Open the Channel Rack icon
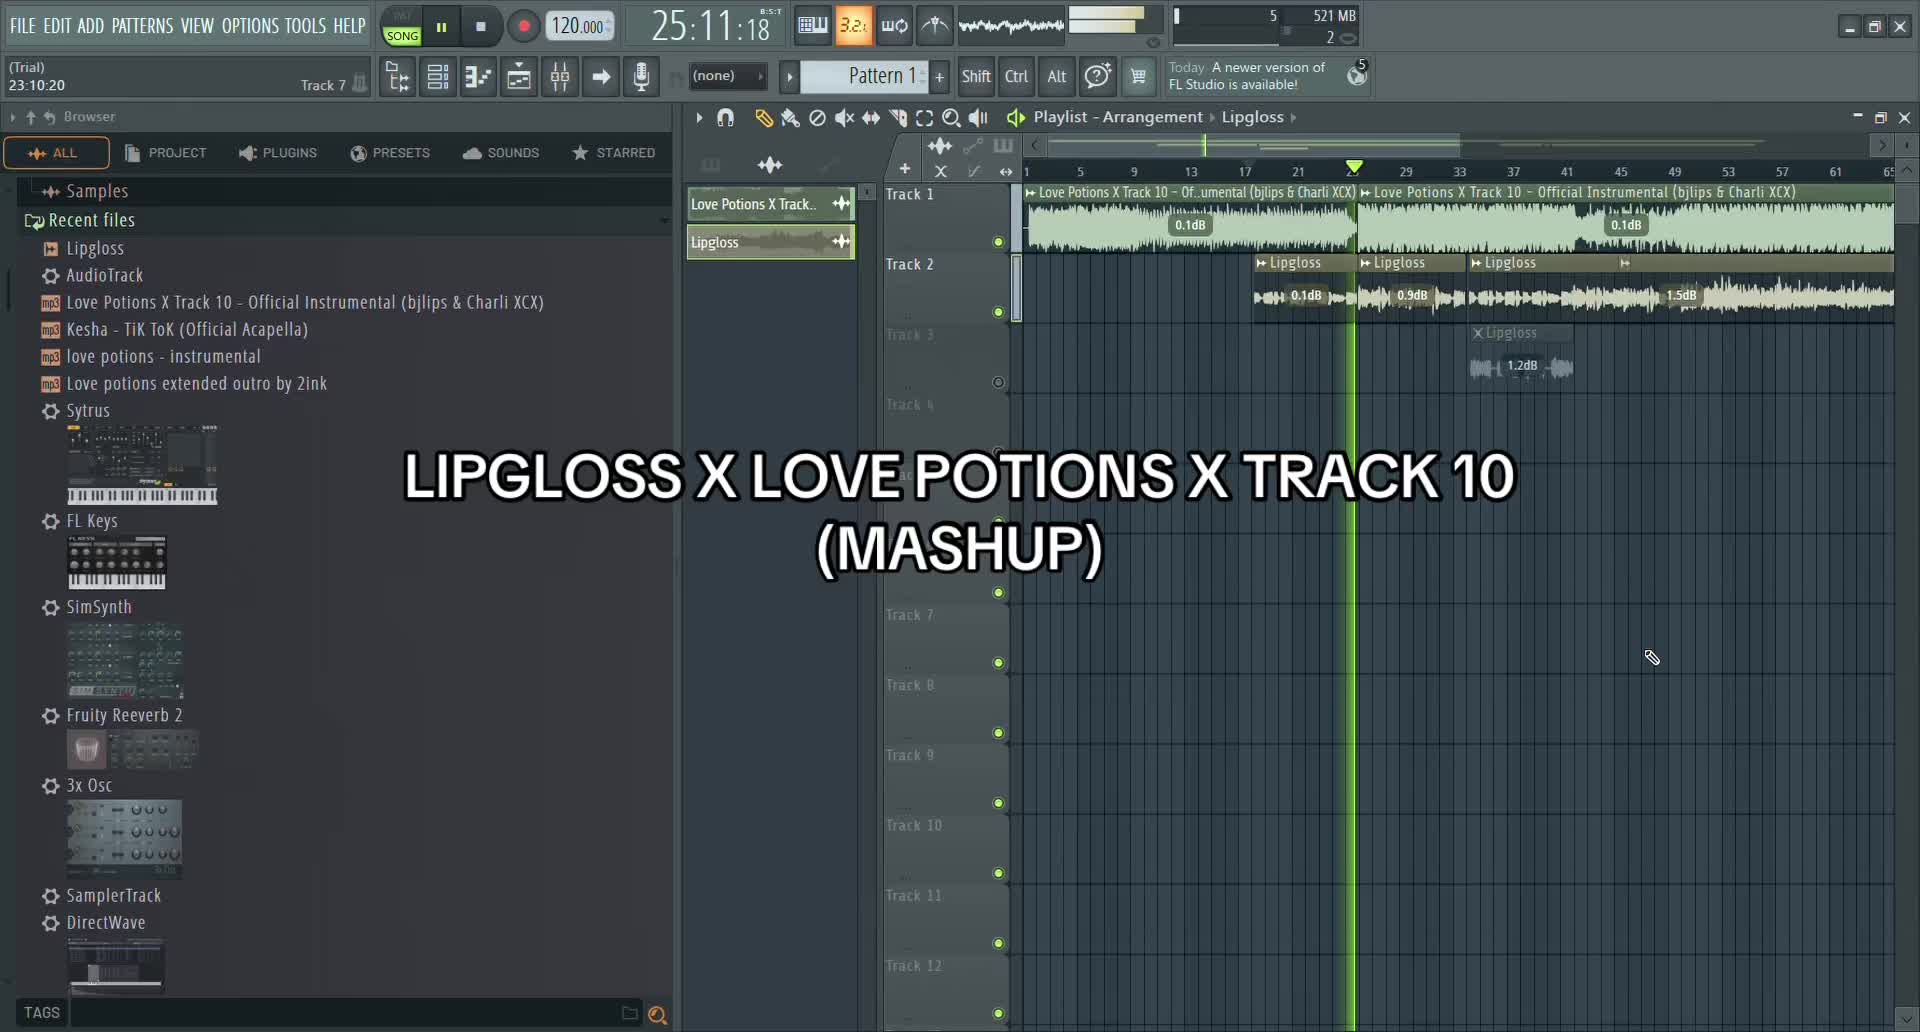 coord(438,77)
